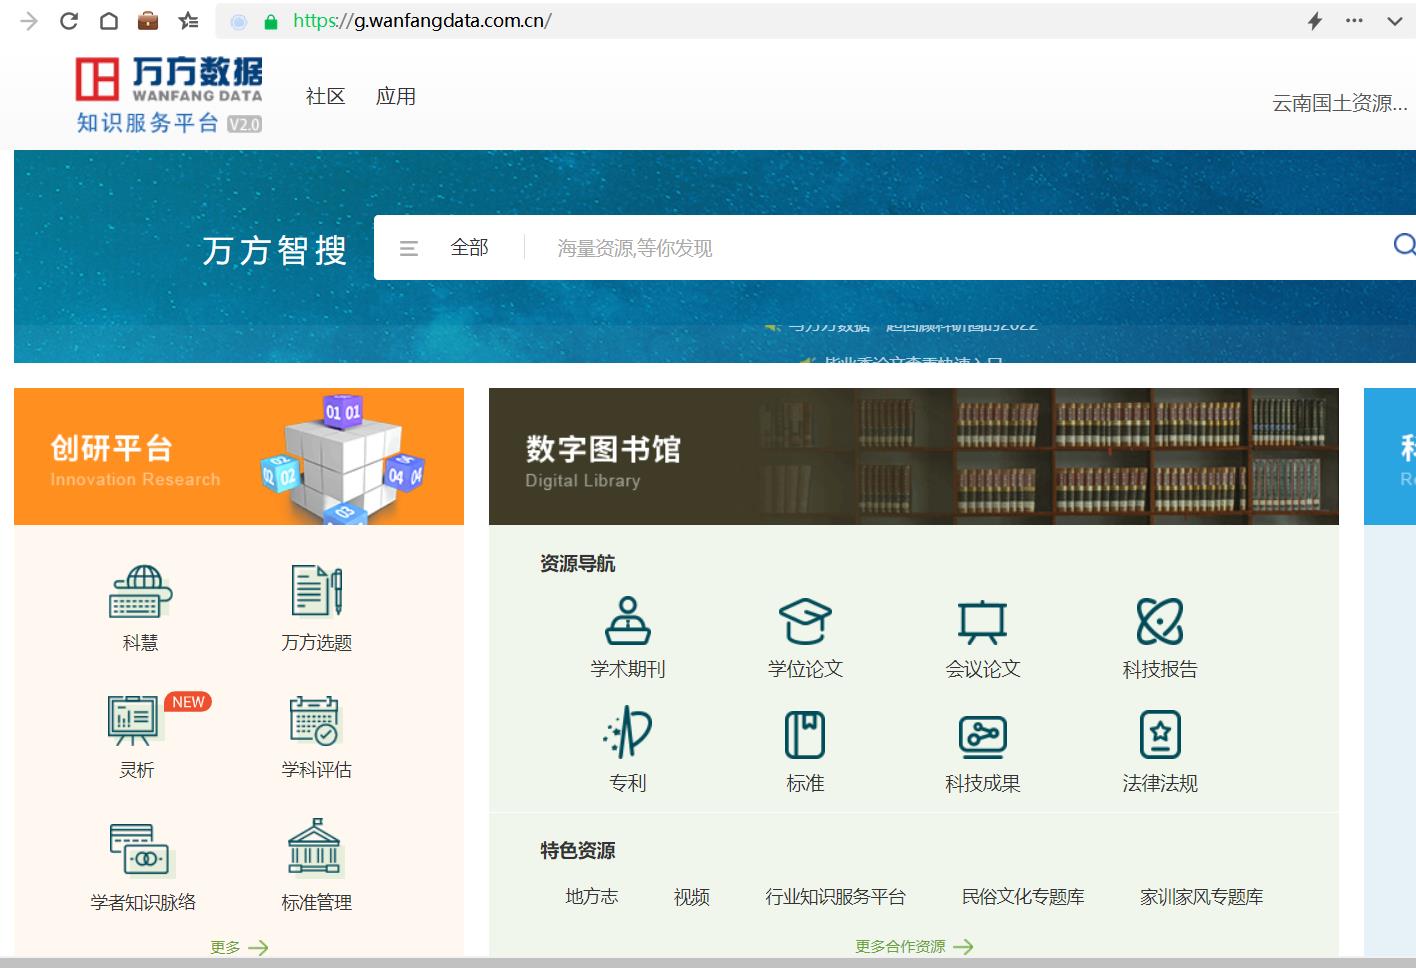Open 学术期刊 resource icon
The width and height of the screenshot is (1416, 968).
click(628, 620)
